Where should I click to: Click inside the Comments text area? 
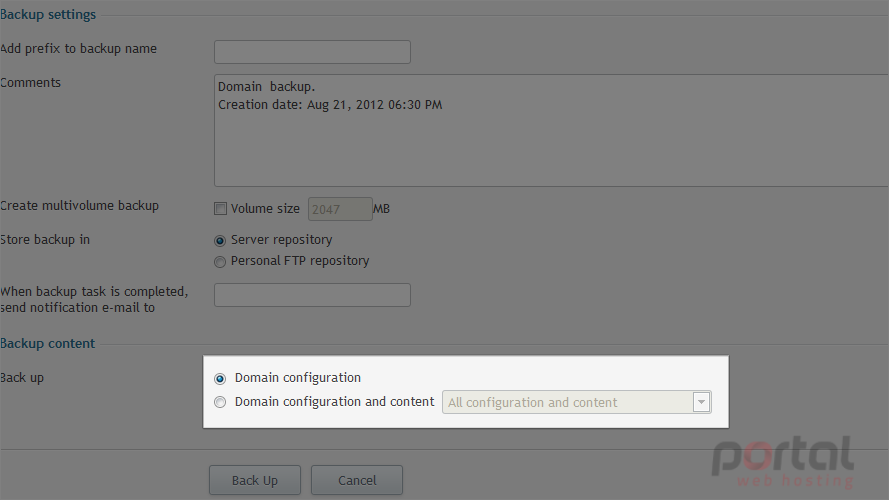[x=551, y=130]
